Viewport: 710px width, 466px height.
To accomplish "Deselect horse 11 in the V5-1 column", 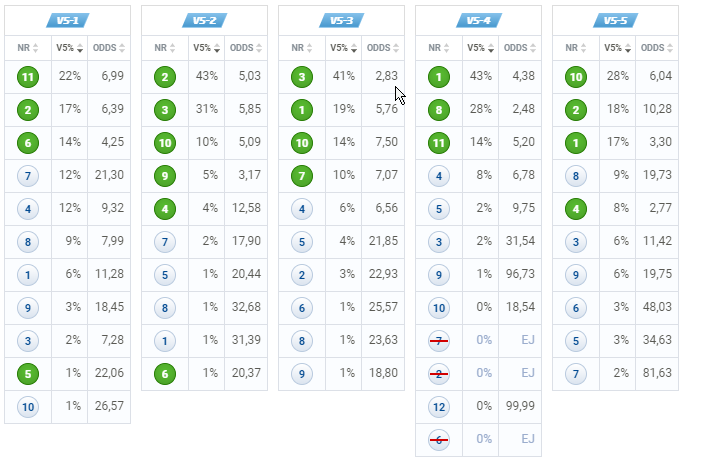I will click(x=28, y=77).
